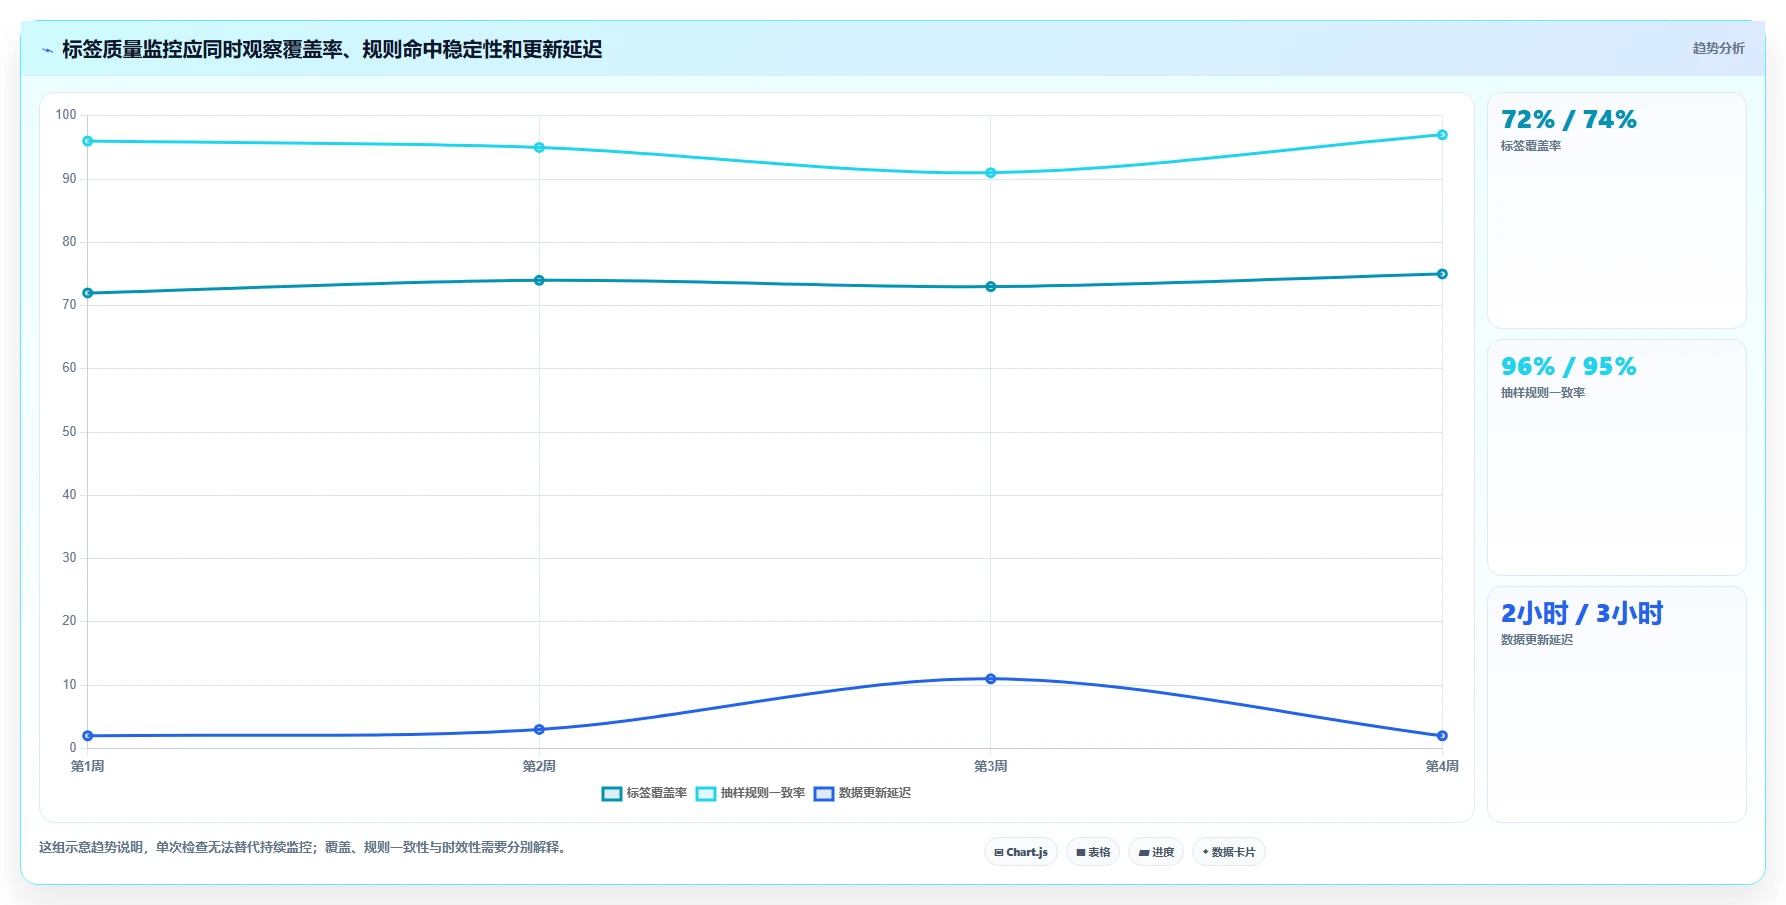Click the trend icon beside the title

point(47,50)
